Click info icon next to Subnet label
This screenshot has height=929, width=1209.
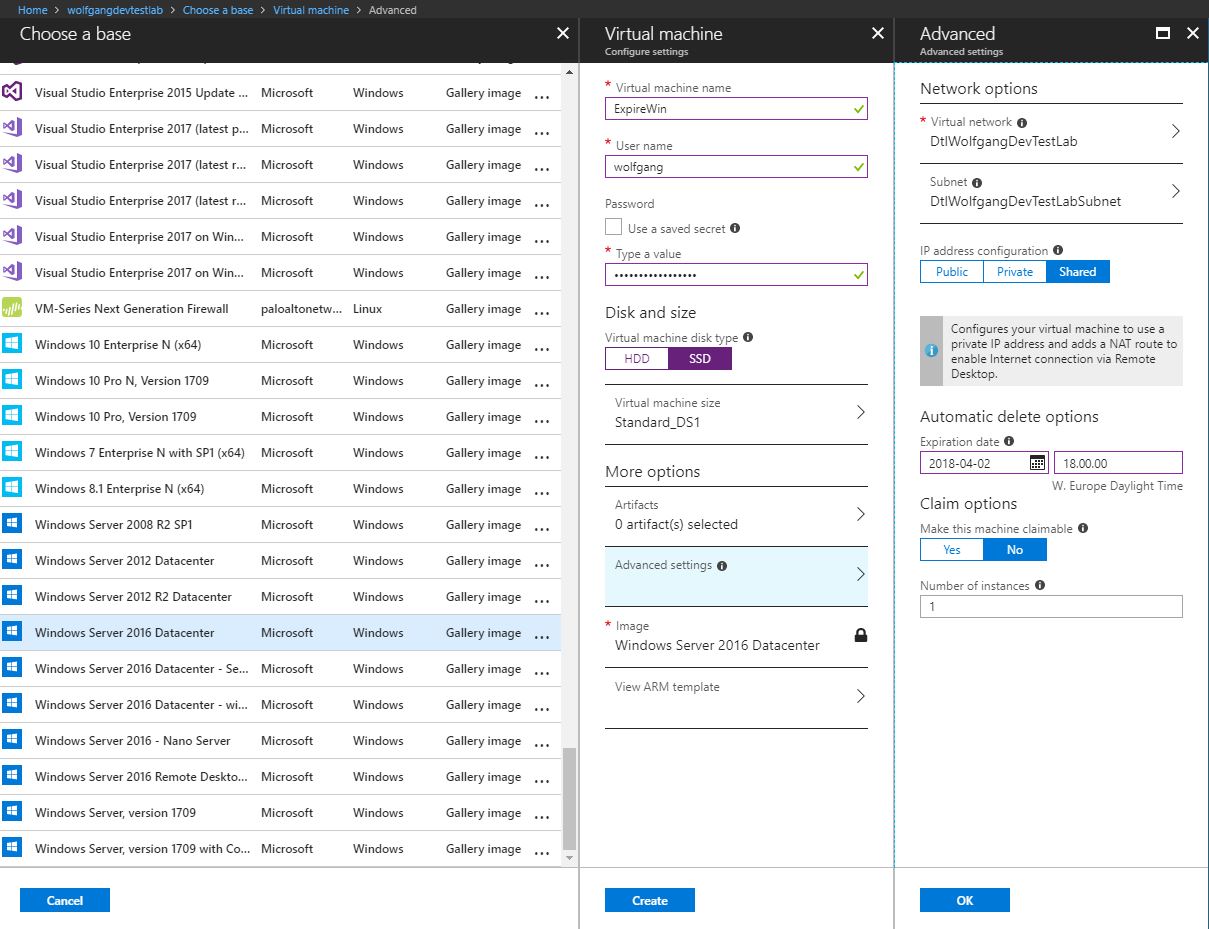coord(977,183)
